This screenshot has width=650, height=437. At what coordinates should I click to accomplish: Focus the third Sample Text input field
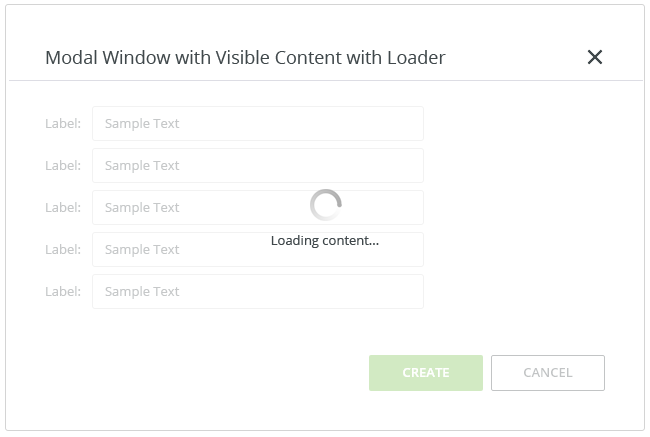258,207
